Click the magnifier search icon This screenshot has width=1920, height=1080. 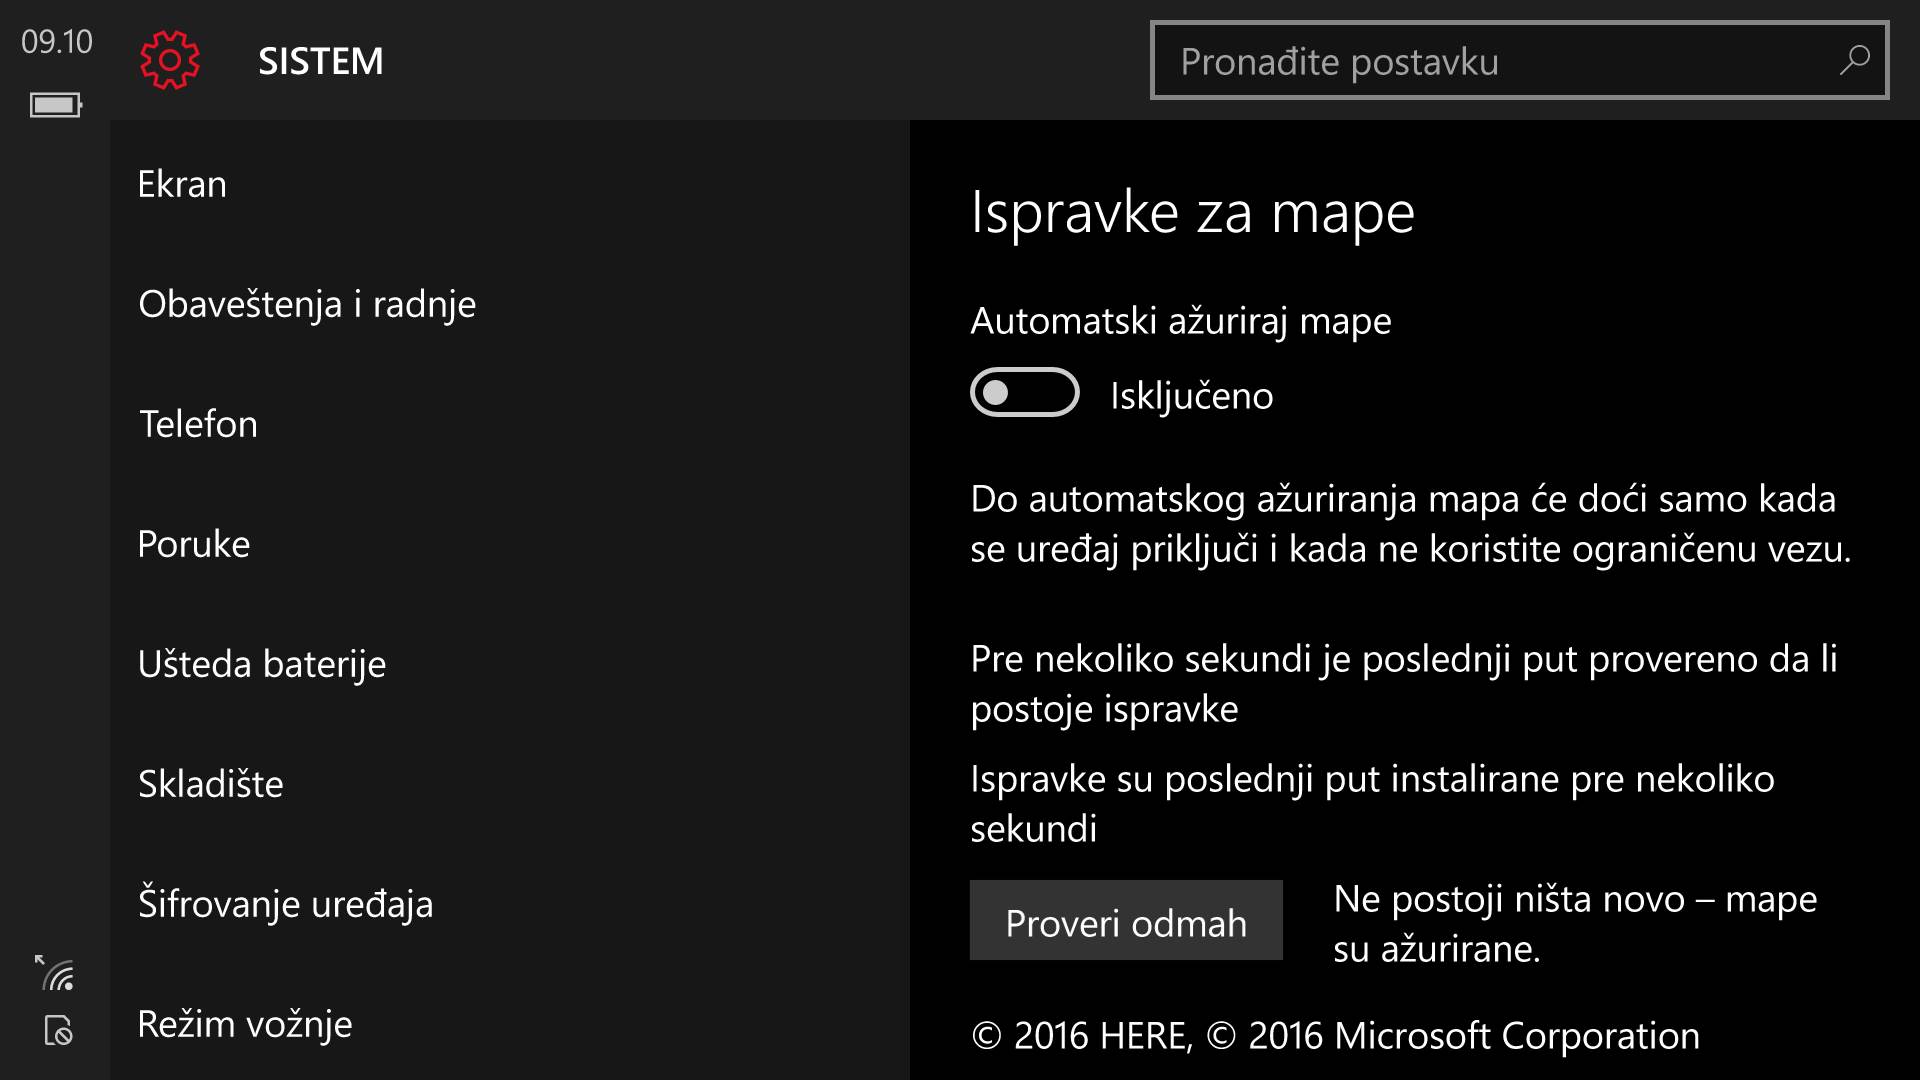pos(1855,61)
